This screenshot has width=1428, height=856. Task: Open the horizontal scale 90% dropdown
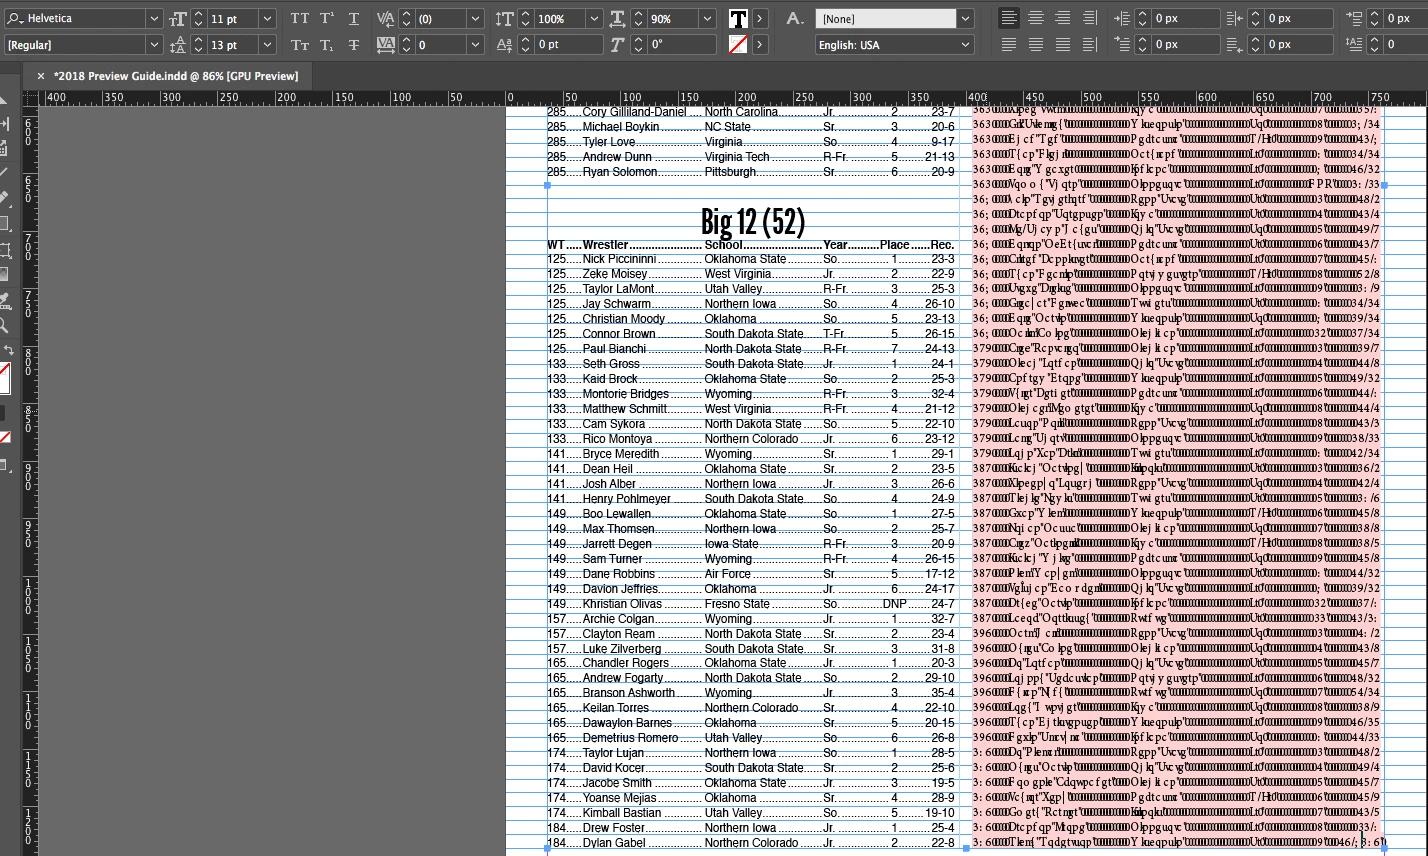coord(708,19)
